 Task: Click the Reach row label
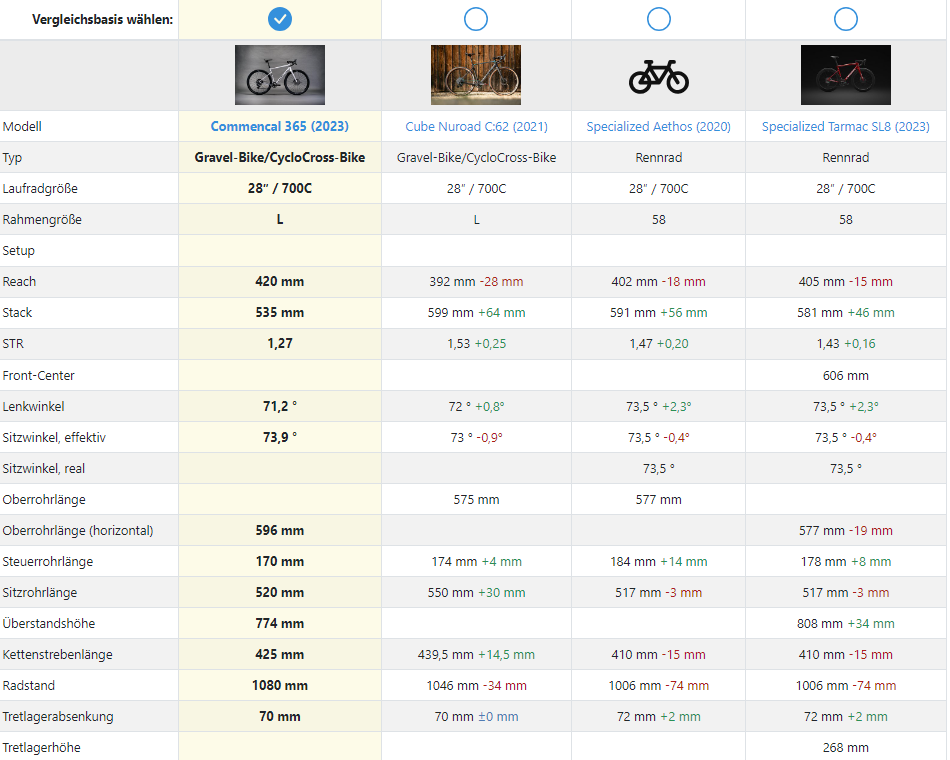click(x=18, y=282)
